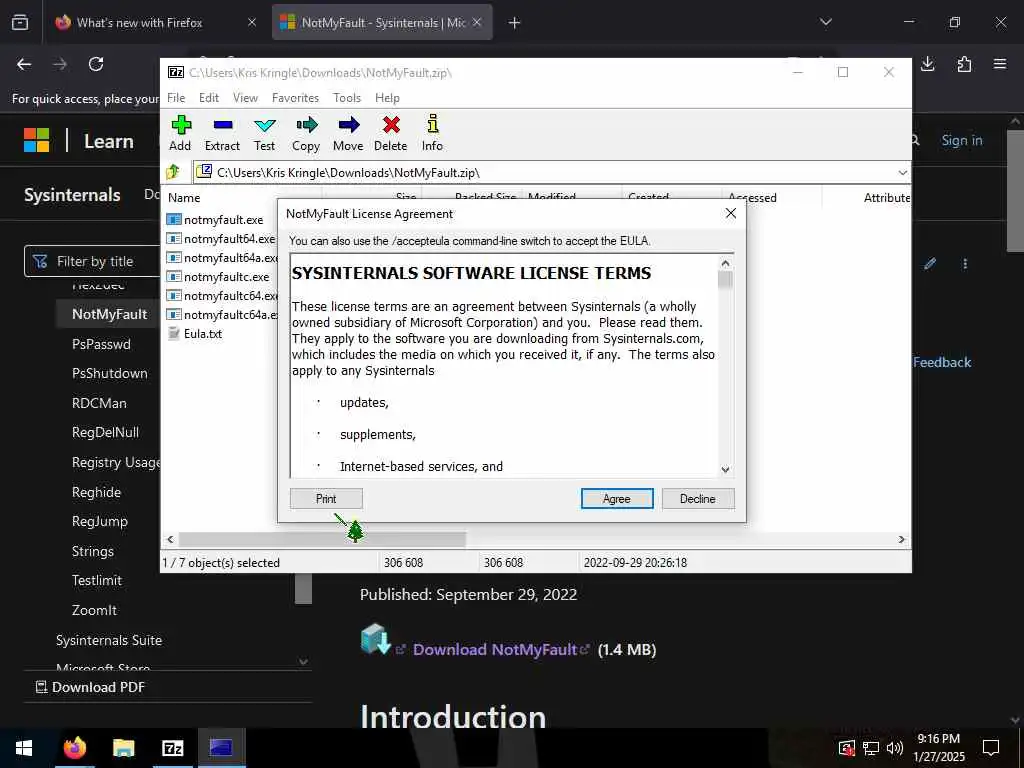Image resolution: width=1024 pixels, height=768 pixels.
Task: Select the Eula.txt file icon
Action: click(174, 334)
